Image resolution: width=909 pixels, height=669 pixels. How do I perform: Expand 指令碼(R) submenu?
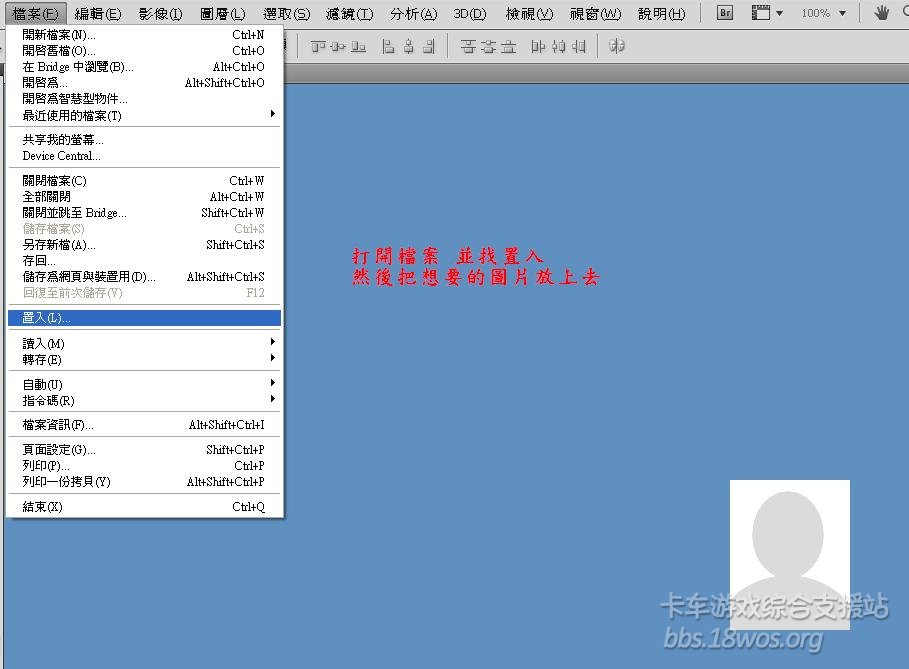click(144, 401)
